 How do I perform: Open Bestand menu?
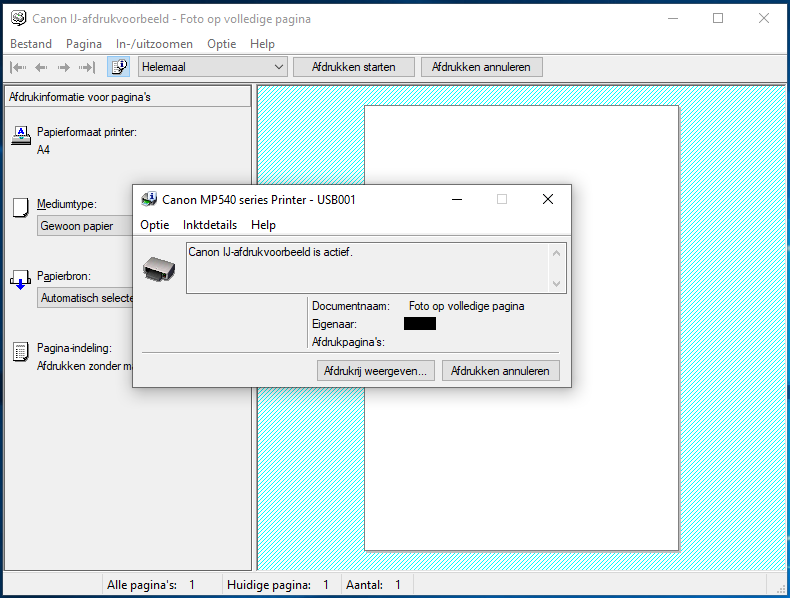point(31,44)
